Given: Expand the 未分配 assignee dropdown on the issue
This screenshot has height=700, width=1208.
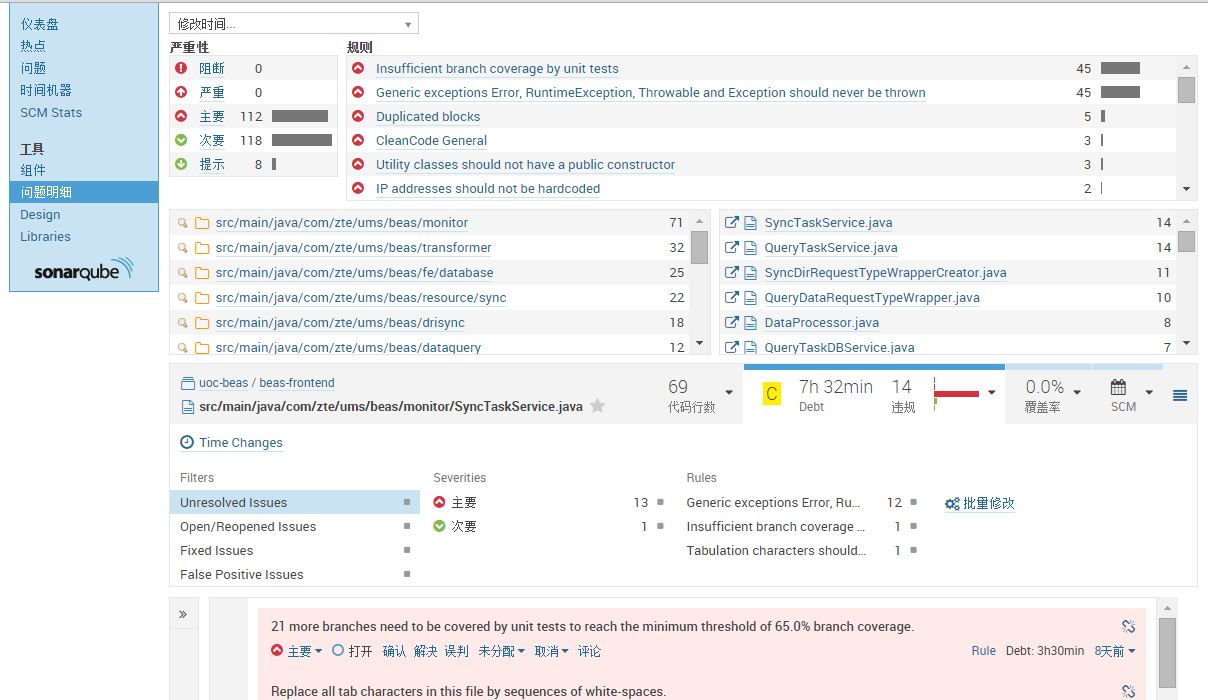Looking at the screenshot, I should pos(501,651).
